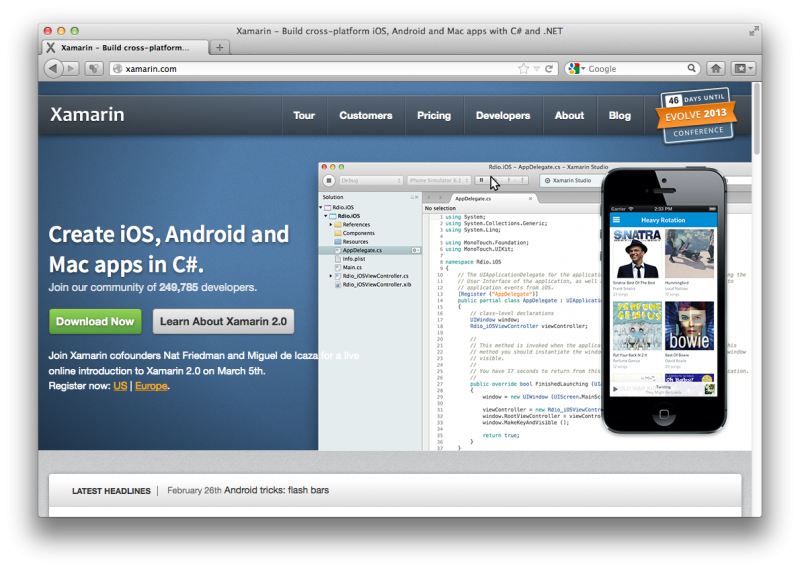Open the Pricing menu item

pos(434,116)
